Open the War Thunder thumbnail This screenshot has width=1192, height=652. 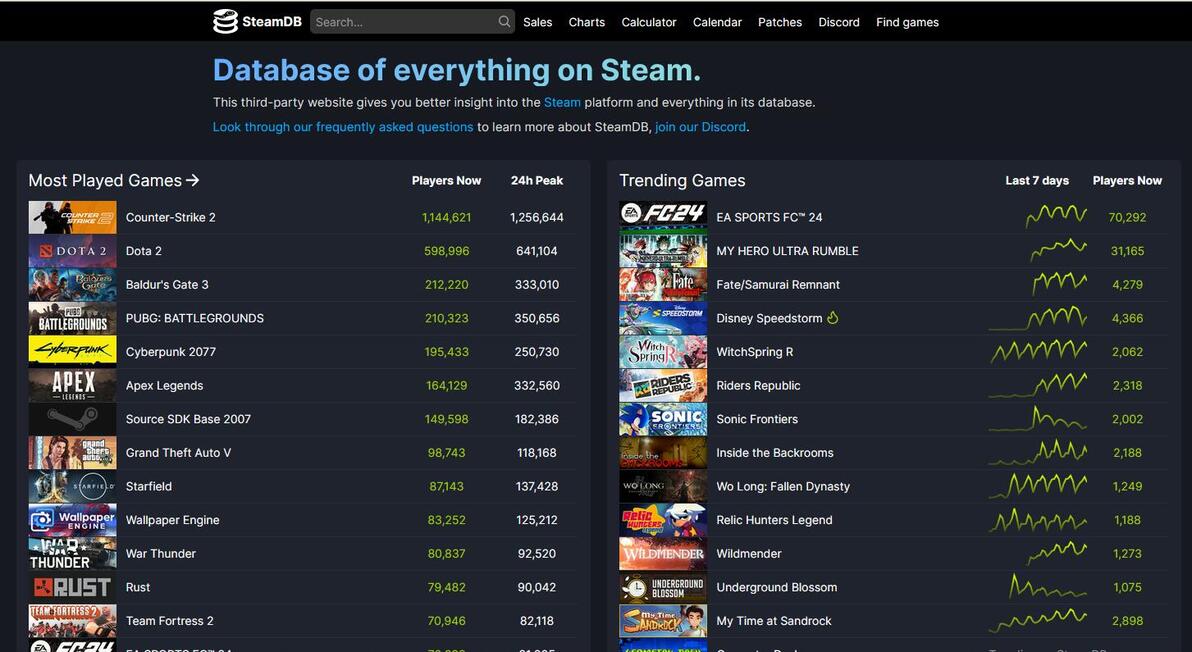[x=72, y=553]
